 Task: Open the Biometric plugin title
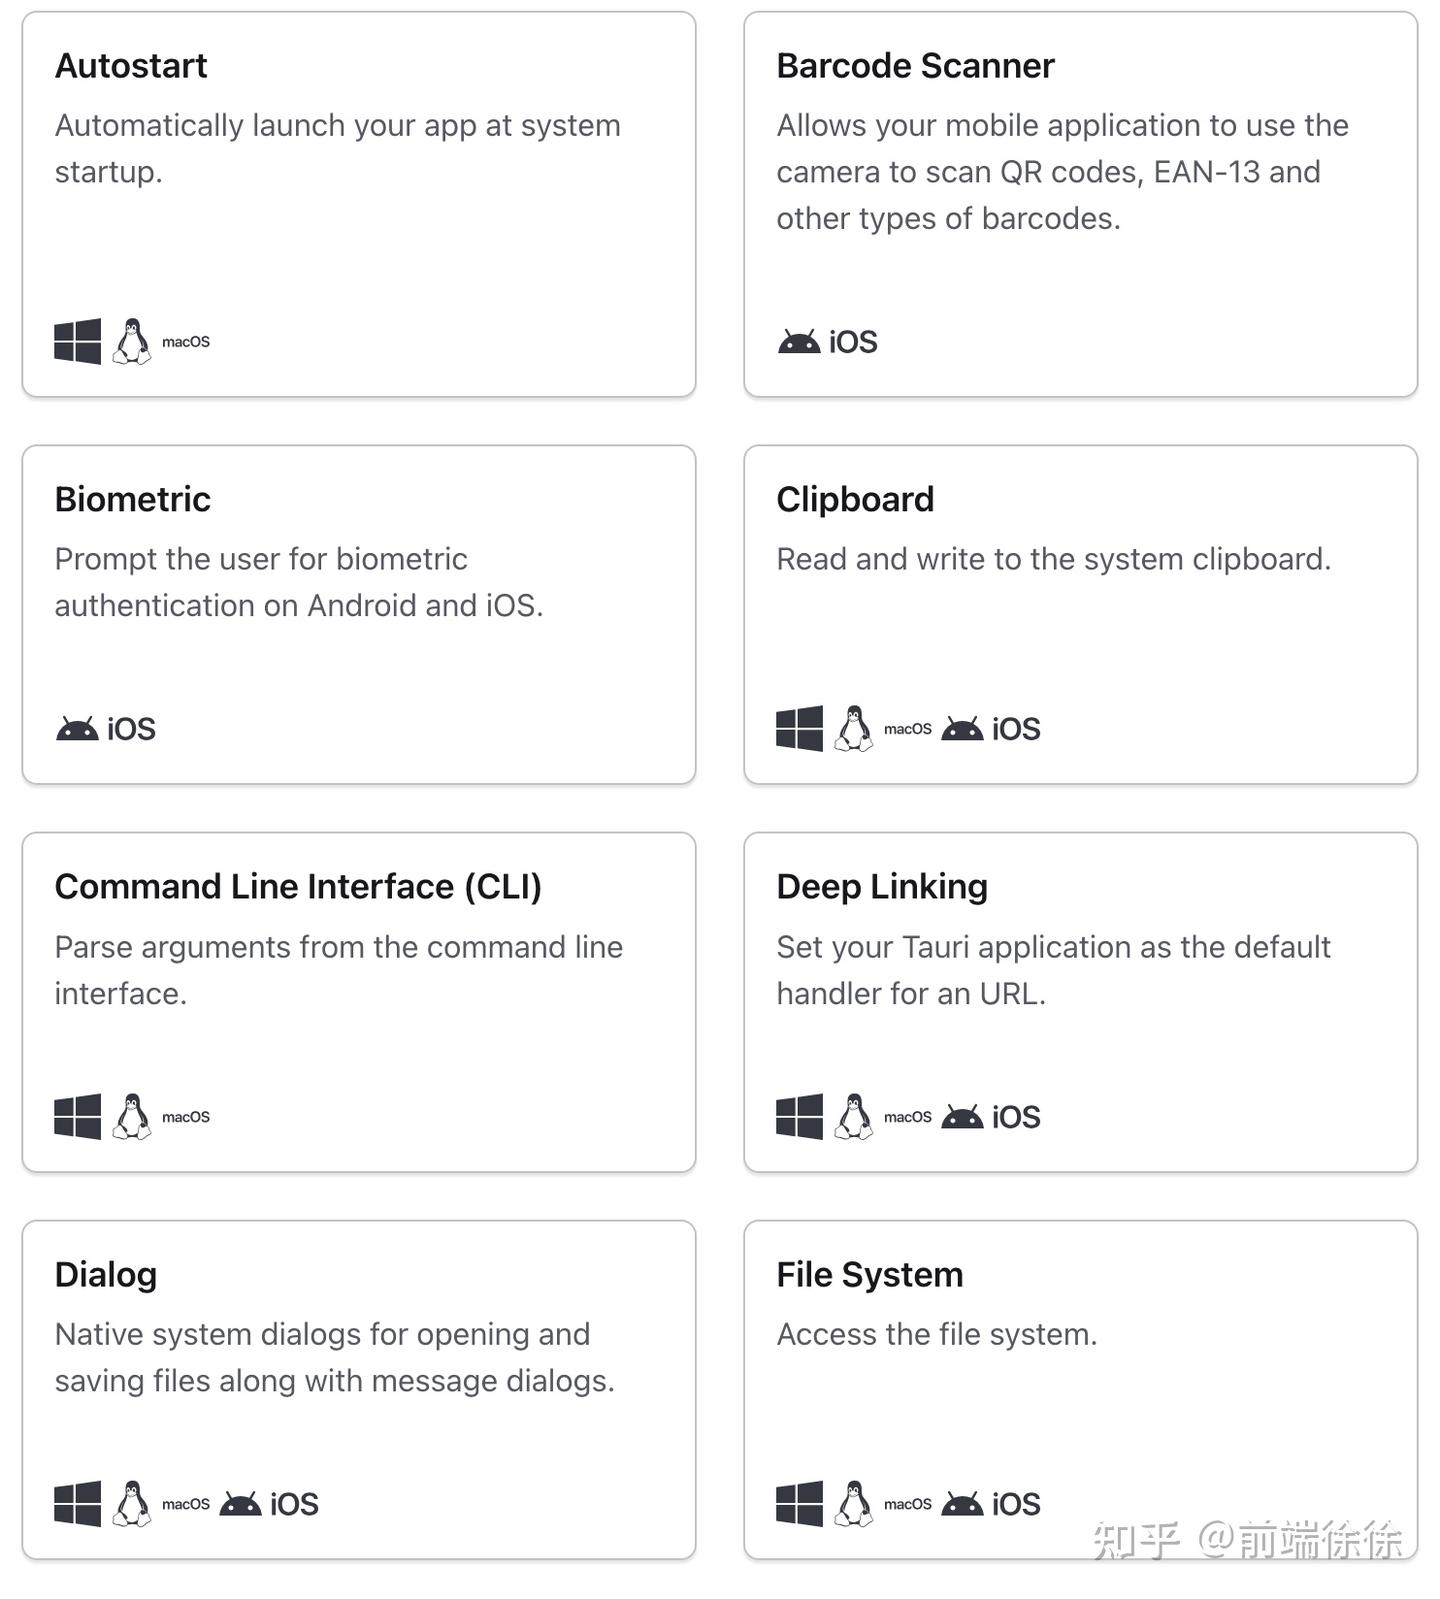pos(133,499)
